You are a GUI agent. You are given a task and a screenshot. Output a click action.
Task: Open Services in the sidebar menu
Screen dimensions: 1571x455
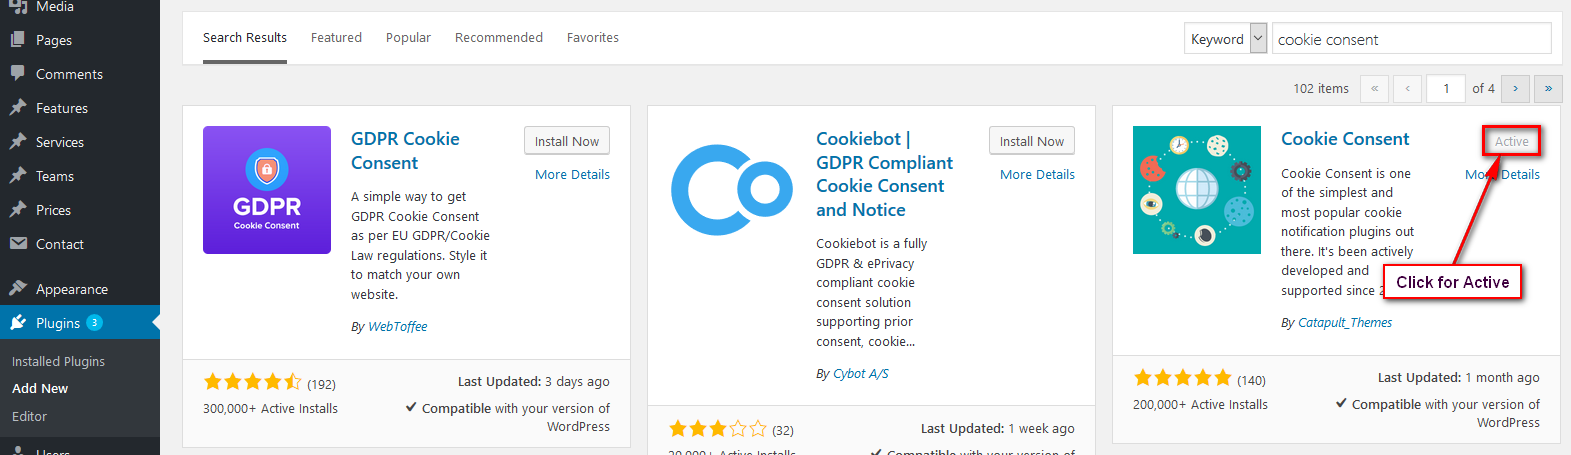pyautogui.click(x=60, y=142)
